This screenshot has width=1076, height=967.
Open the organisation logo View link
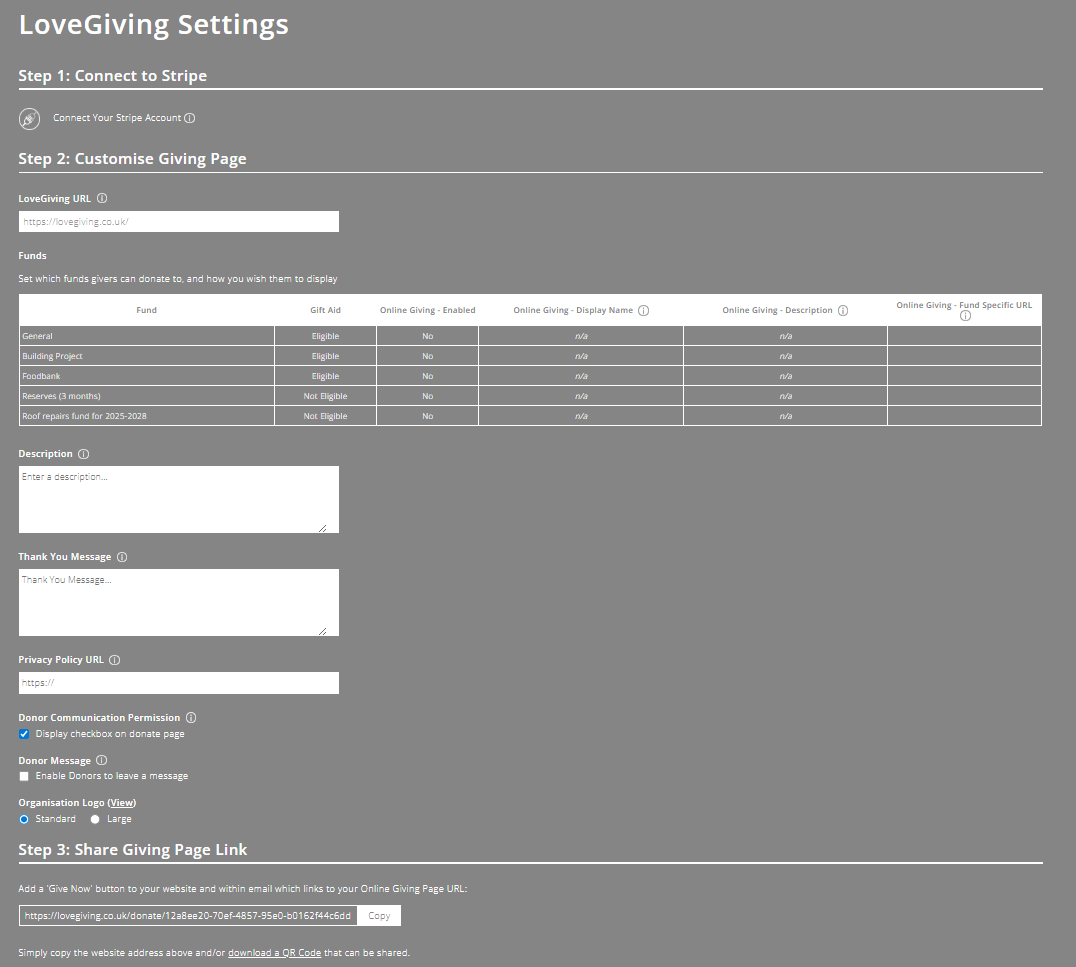(121, 803)
